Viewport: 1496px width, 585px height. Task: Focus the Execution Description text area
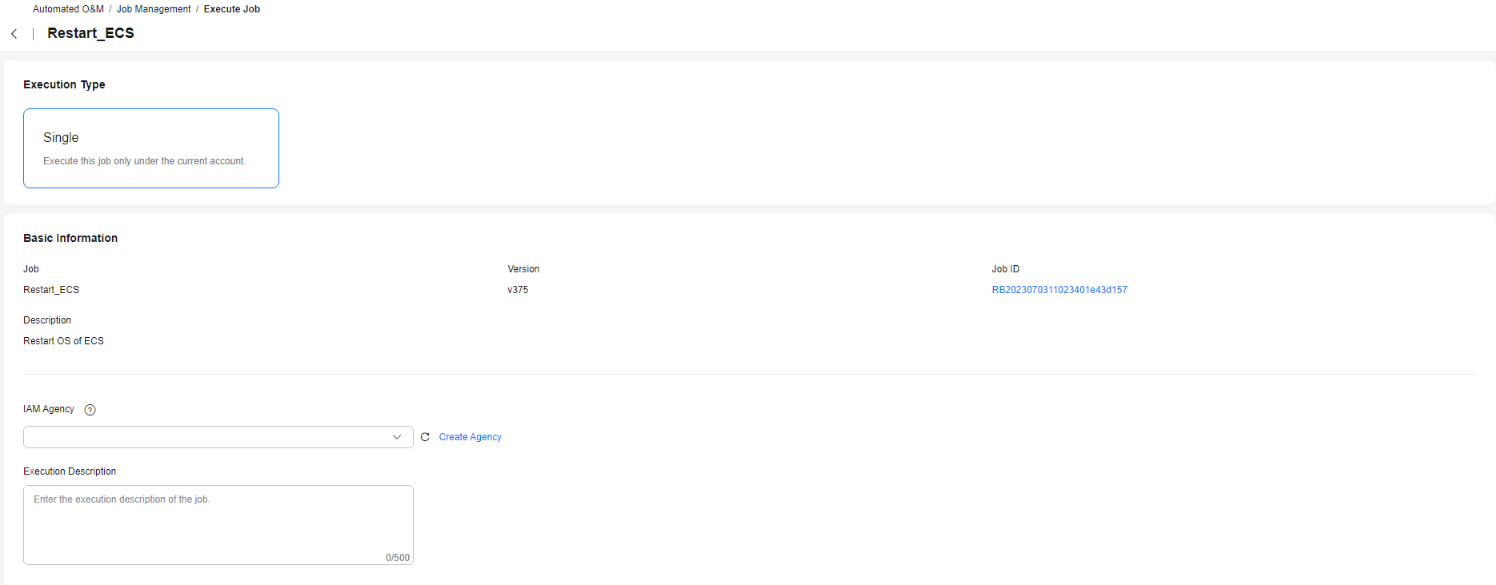(x=218, y=525)
